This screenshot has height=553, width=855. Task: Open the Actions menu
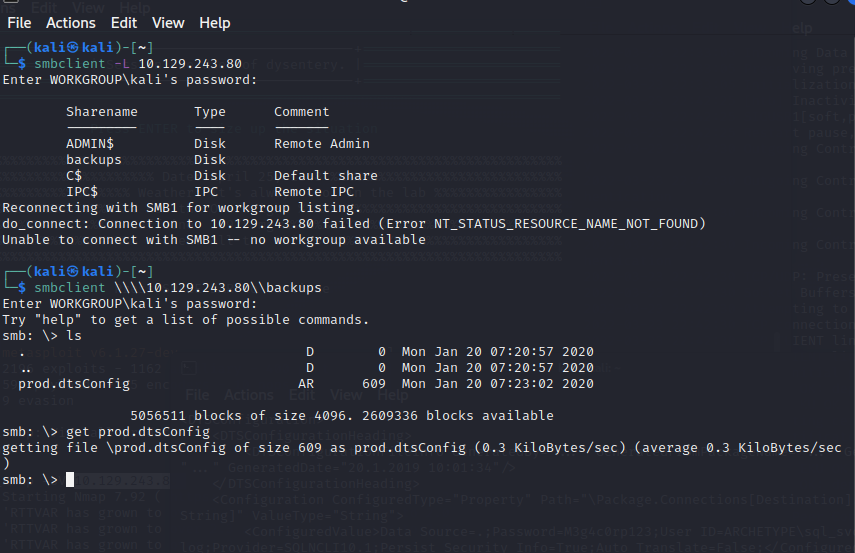[71, 22]
